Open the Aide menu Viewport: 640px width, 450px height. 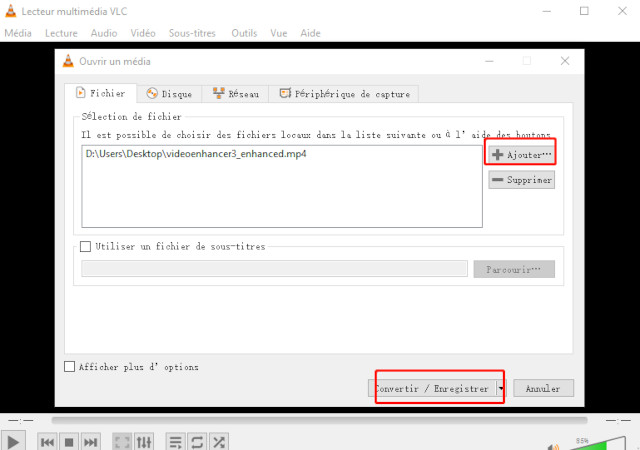tap(310, 33)
